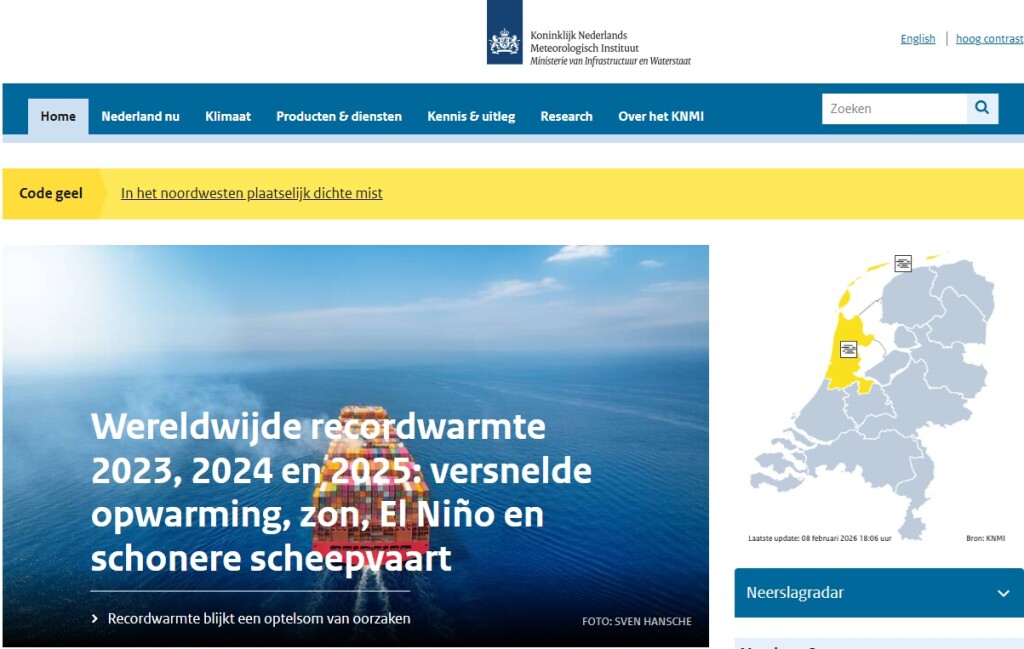The image size is (1024, 649).
Task: Click the Bron: KNMI caption
Action: (x=985, y=538)
